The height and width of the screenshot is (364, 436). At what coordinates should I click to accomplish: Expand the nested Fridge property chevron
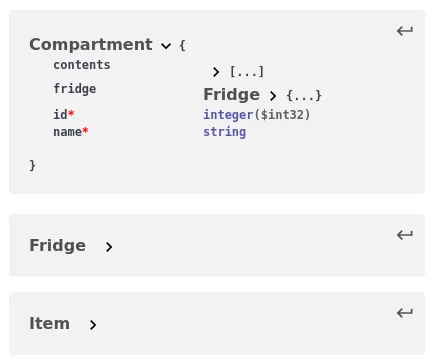273,96
